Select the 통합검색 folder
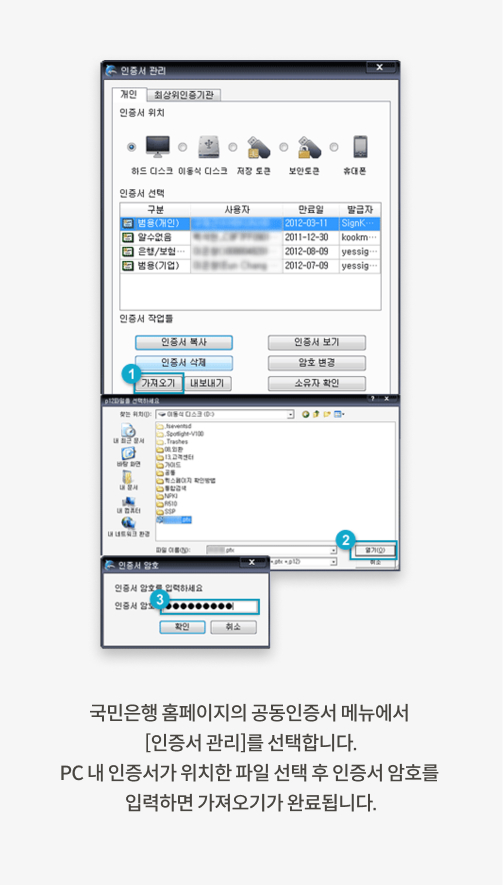Screen dimensions: 503x885 172,488
